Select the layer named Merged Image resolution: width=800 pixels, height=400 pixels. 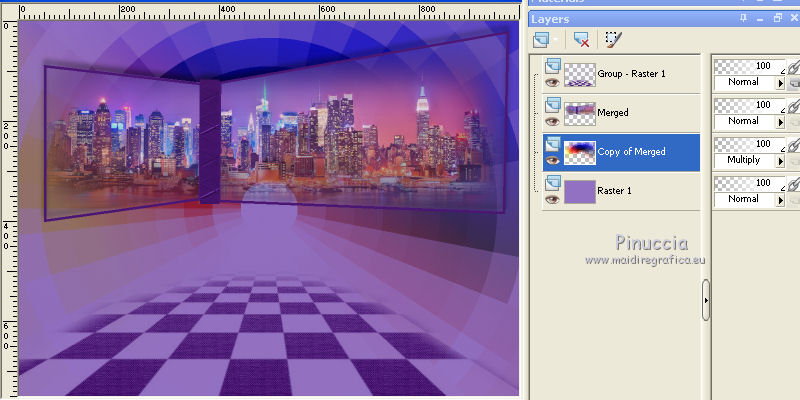pyautogui.click(x=613, y=113)
